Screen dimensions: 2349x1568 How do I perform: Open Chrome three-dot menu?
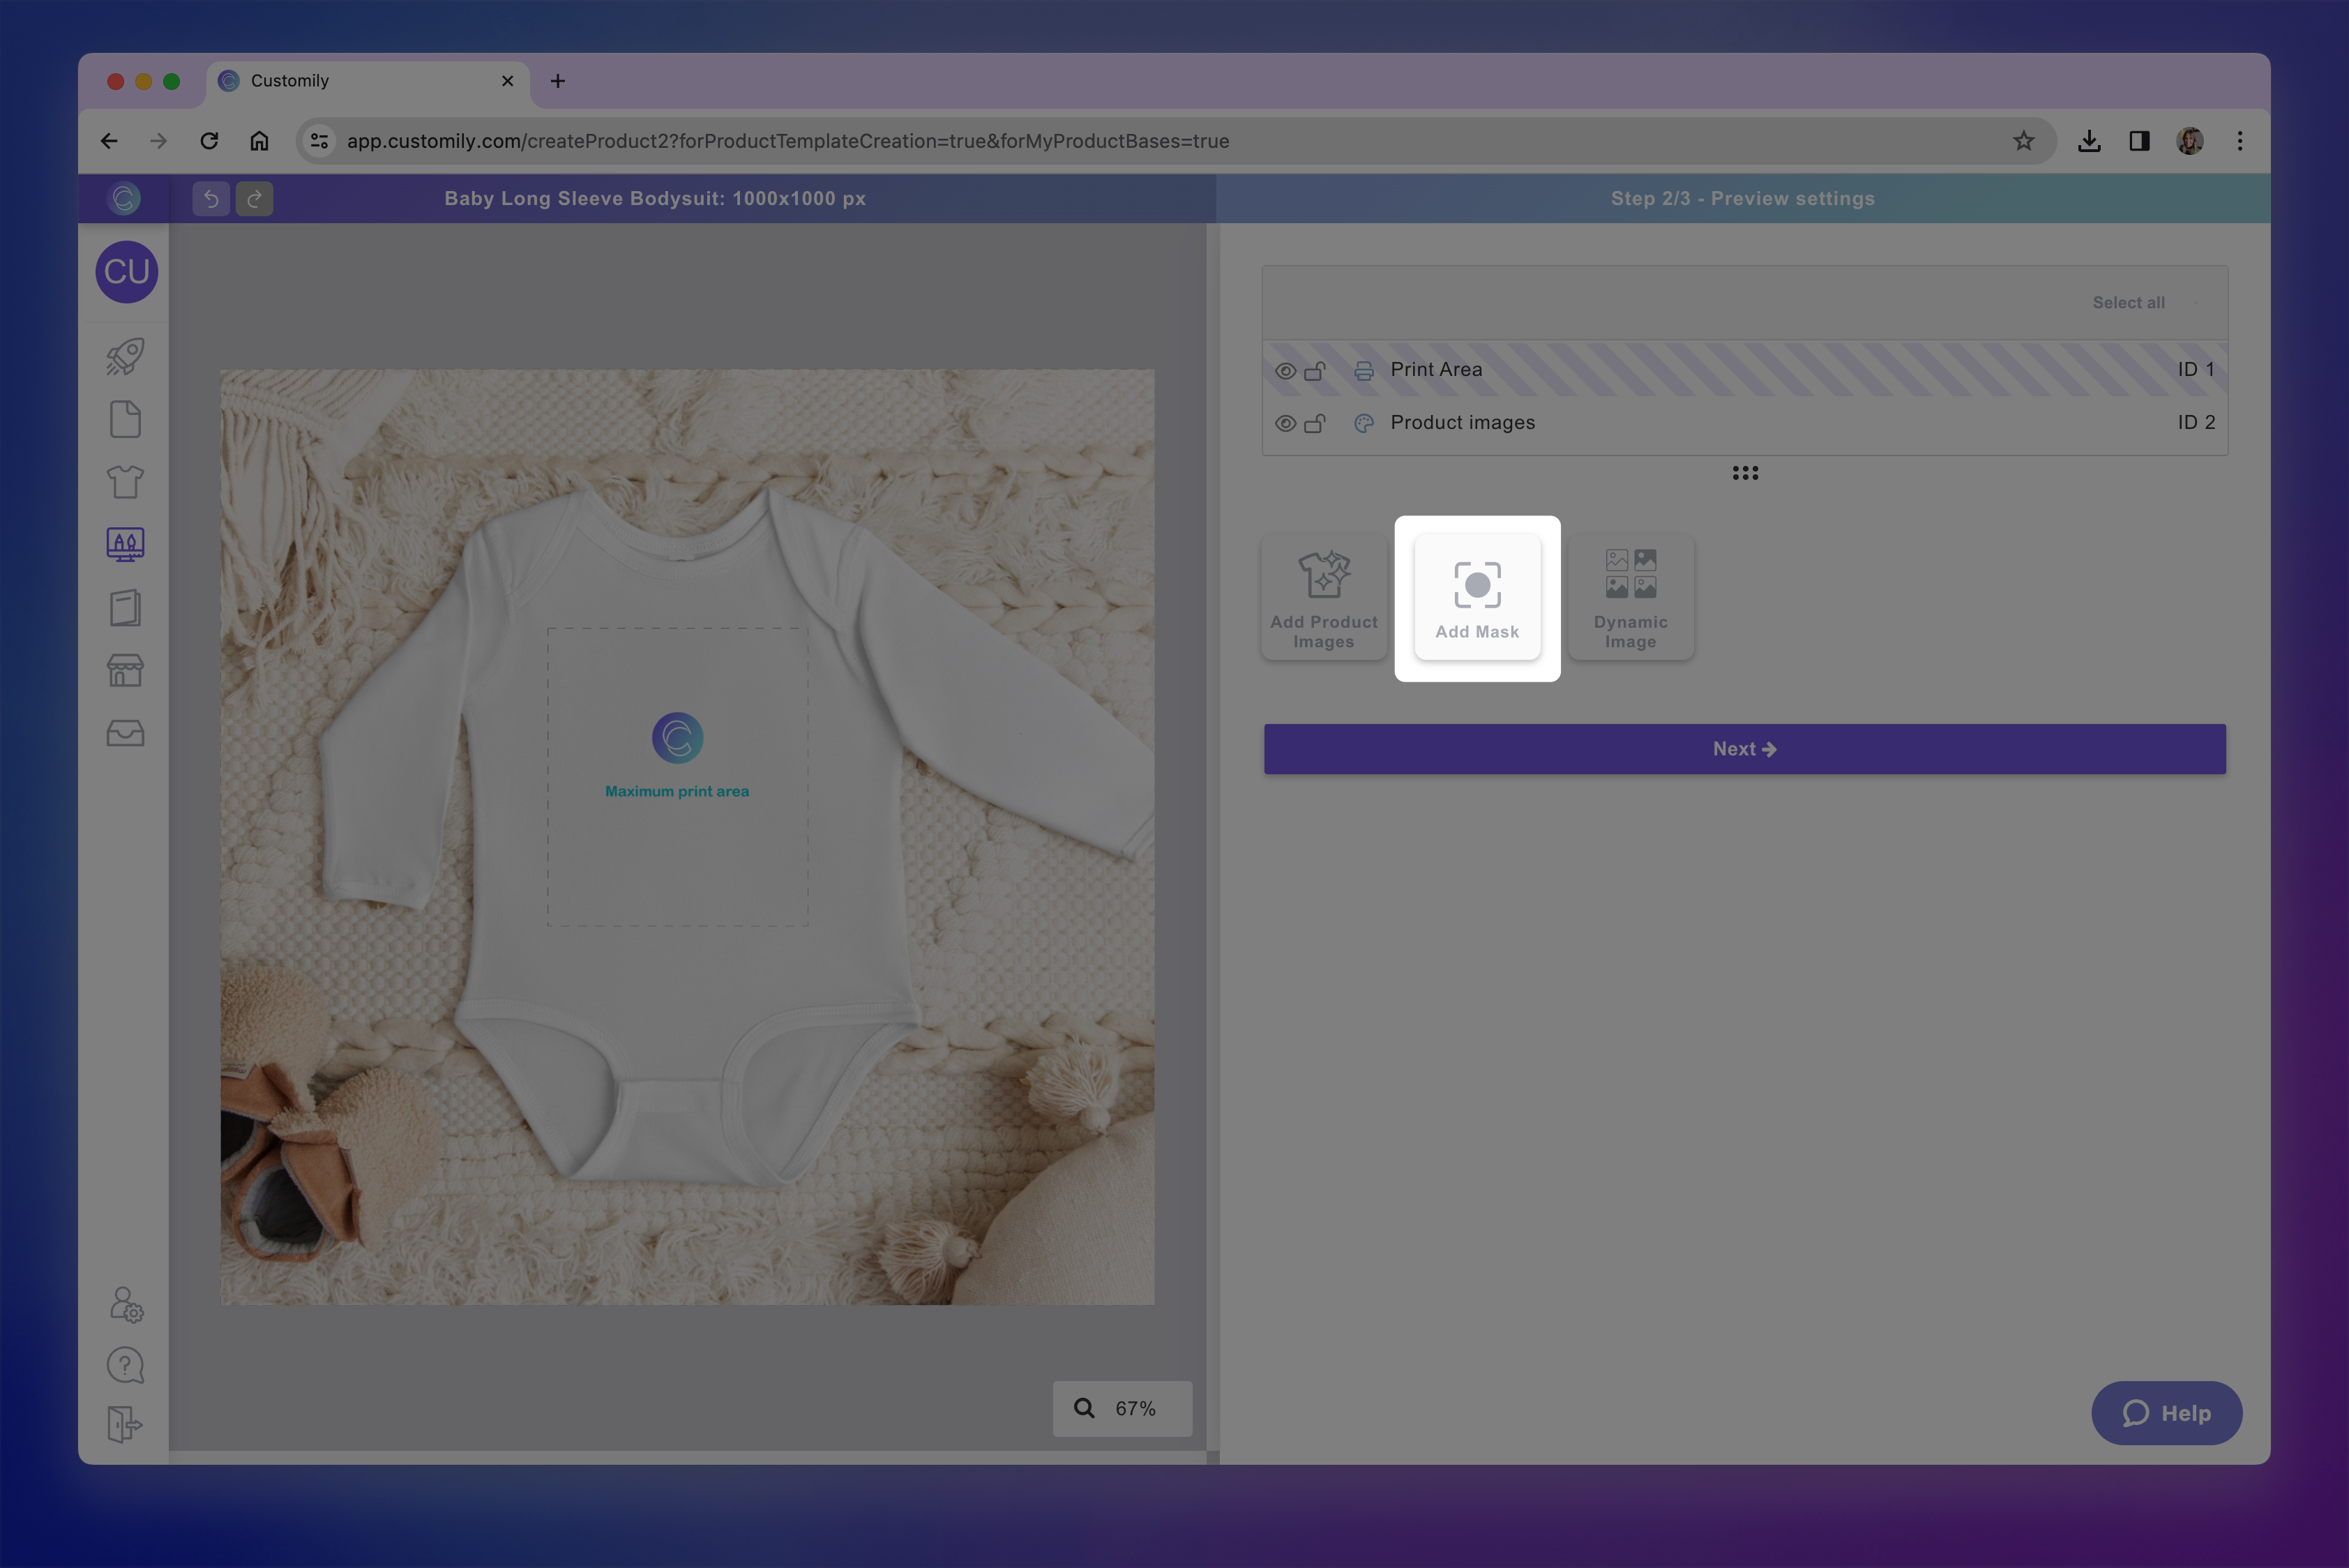(2239, 141)
